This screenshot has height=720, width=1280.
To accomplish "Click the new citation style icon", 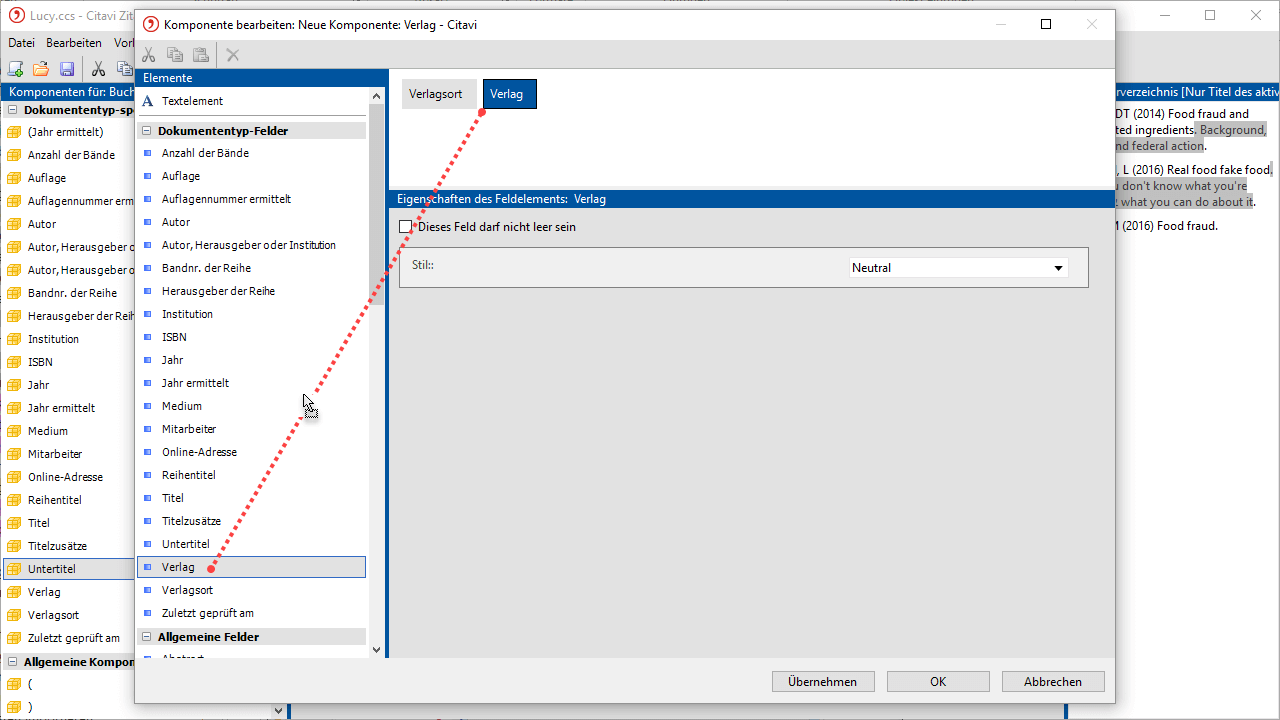I will (16, 69).
